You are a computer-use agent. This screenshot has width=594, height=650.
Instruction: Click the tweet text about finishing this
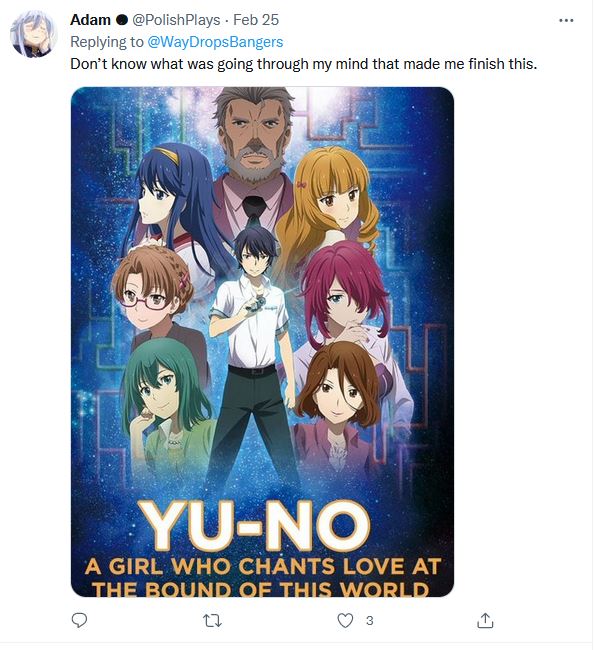tap(303, 64)
